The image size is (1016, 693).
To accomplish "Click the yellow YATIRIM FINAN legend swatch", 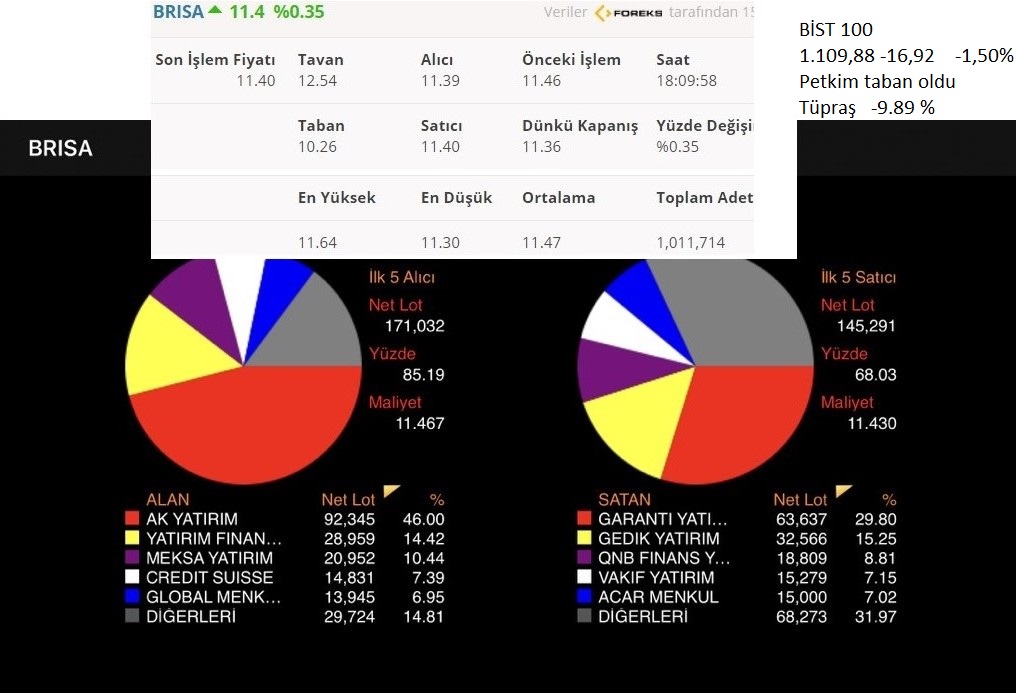I will click(132, 538).
